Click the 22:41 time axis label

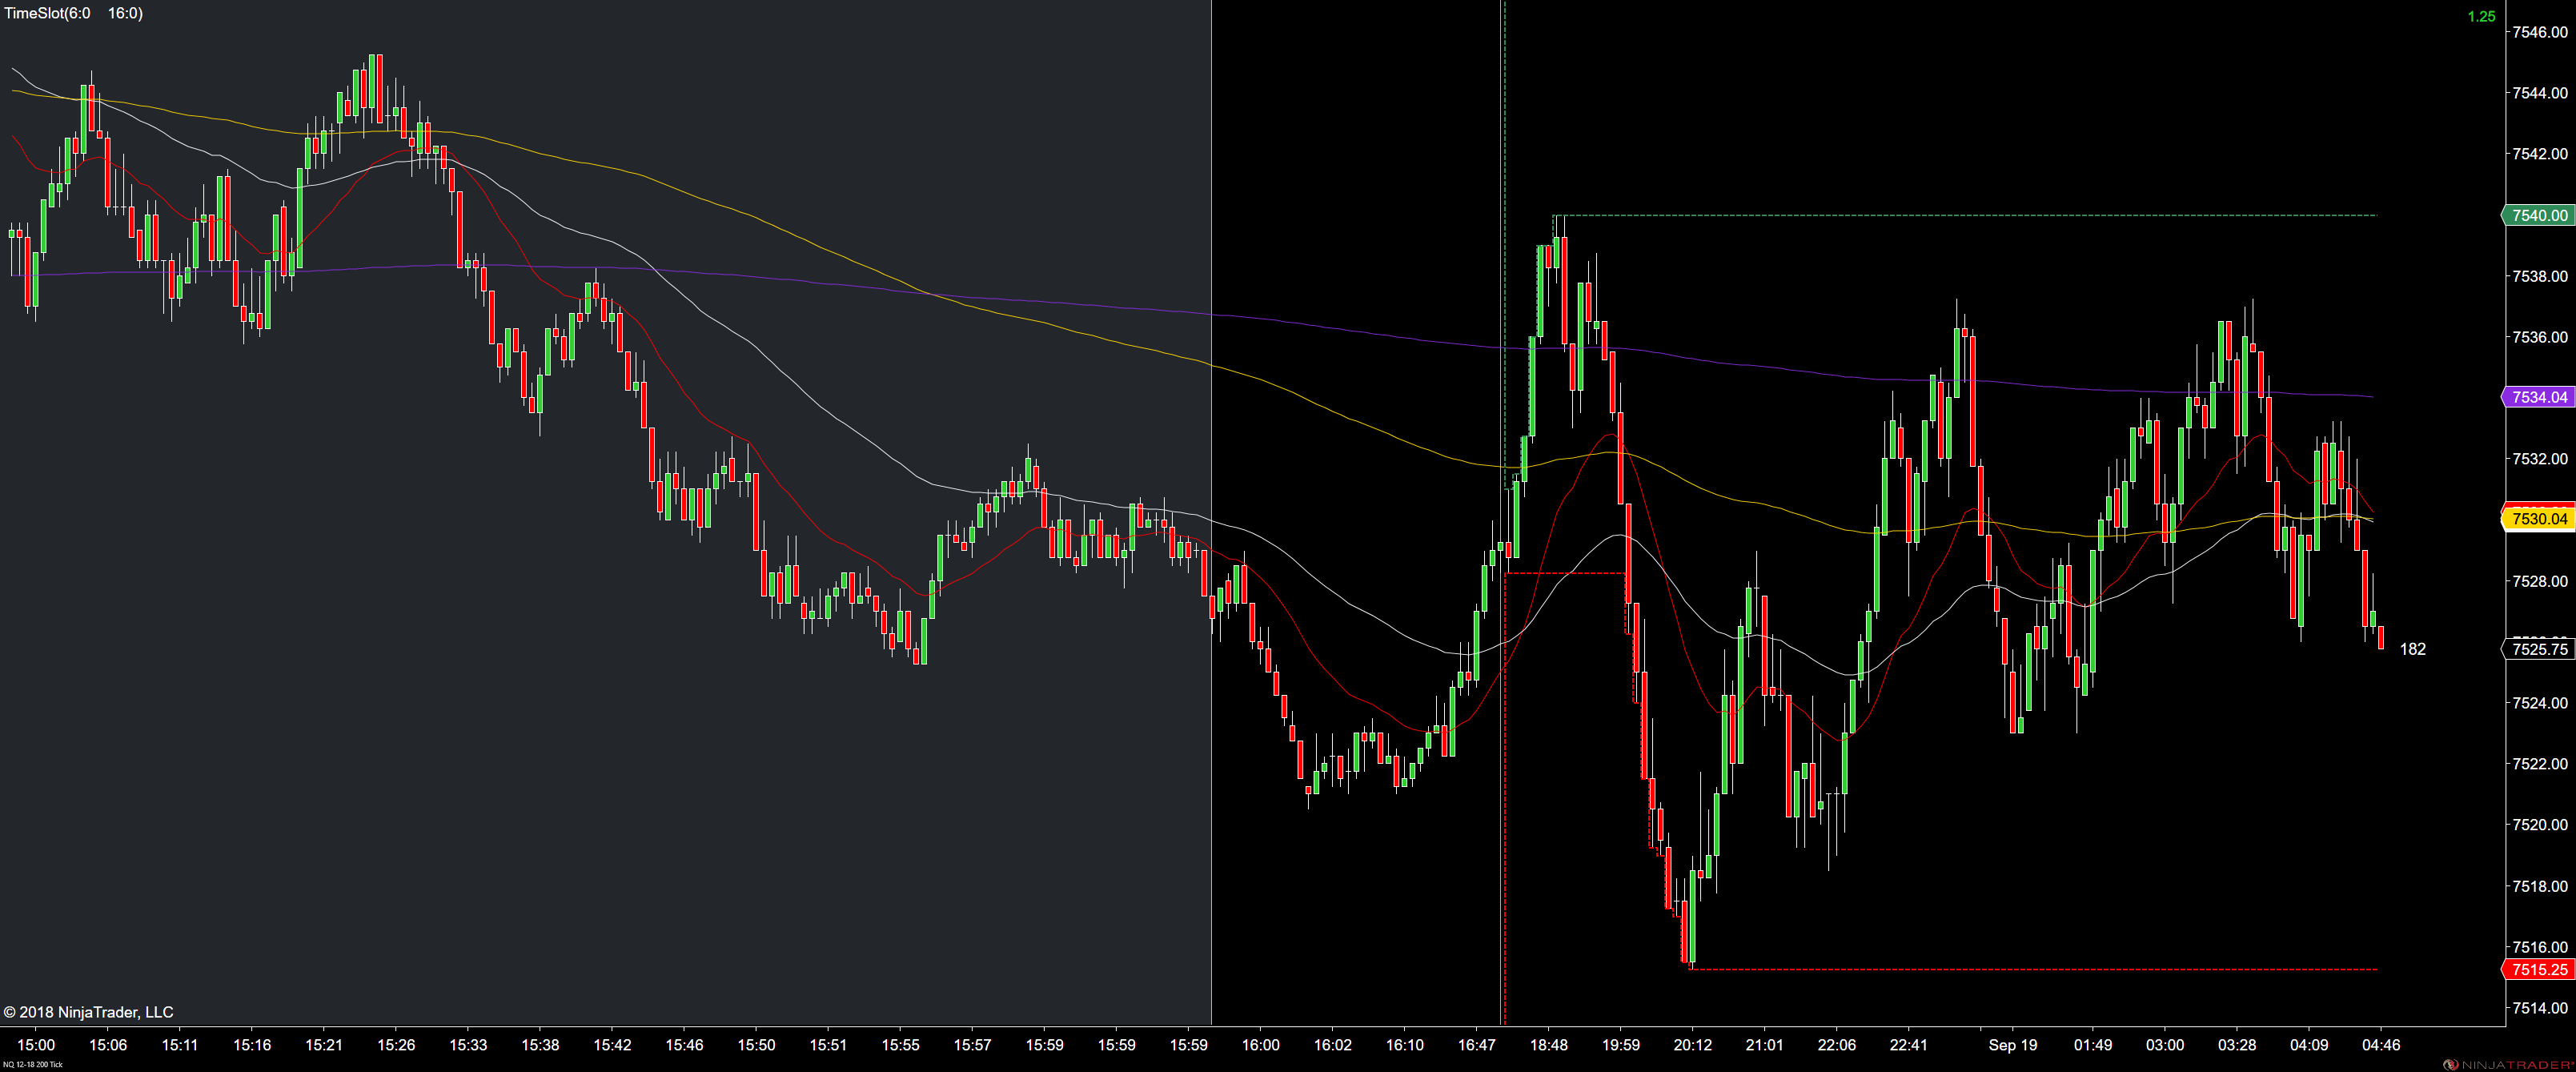pos(1908,1045)
